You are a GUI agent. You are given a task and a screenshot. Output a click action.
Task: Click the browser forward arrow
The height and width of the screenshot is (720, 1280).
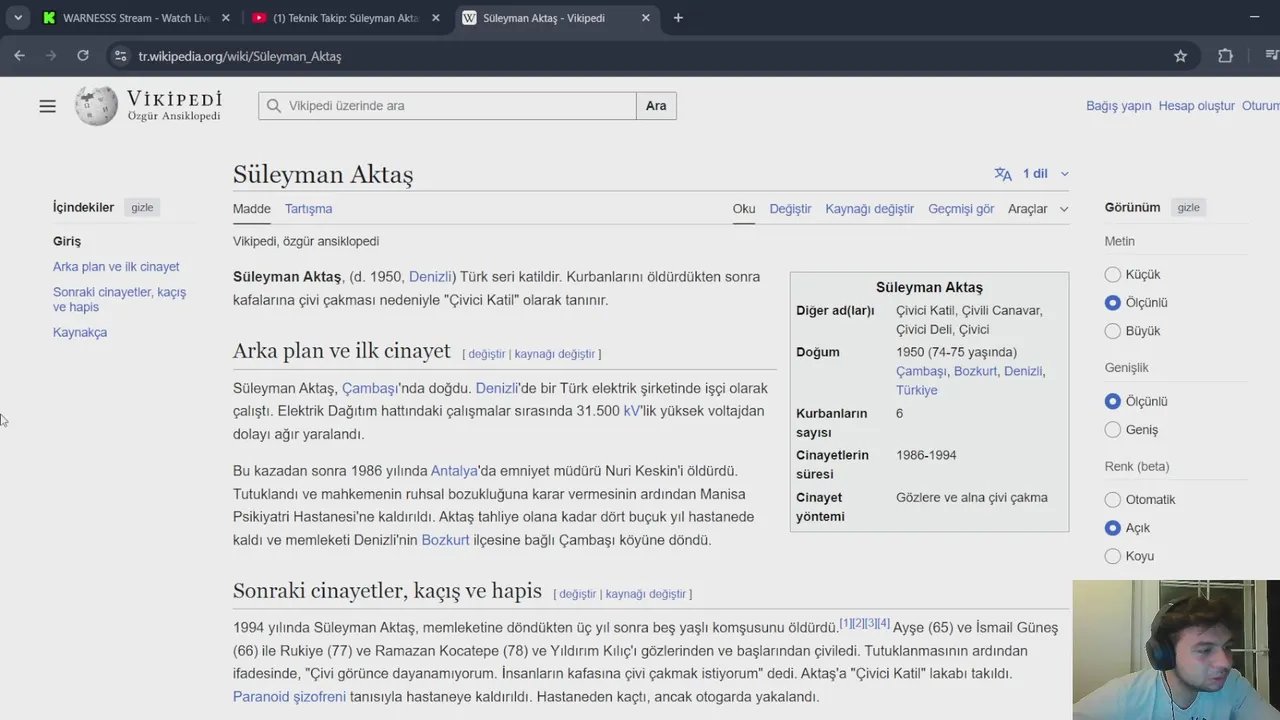pos(51,56)
